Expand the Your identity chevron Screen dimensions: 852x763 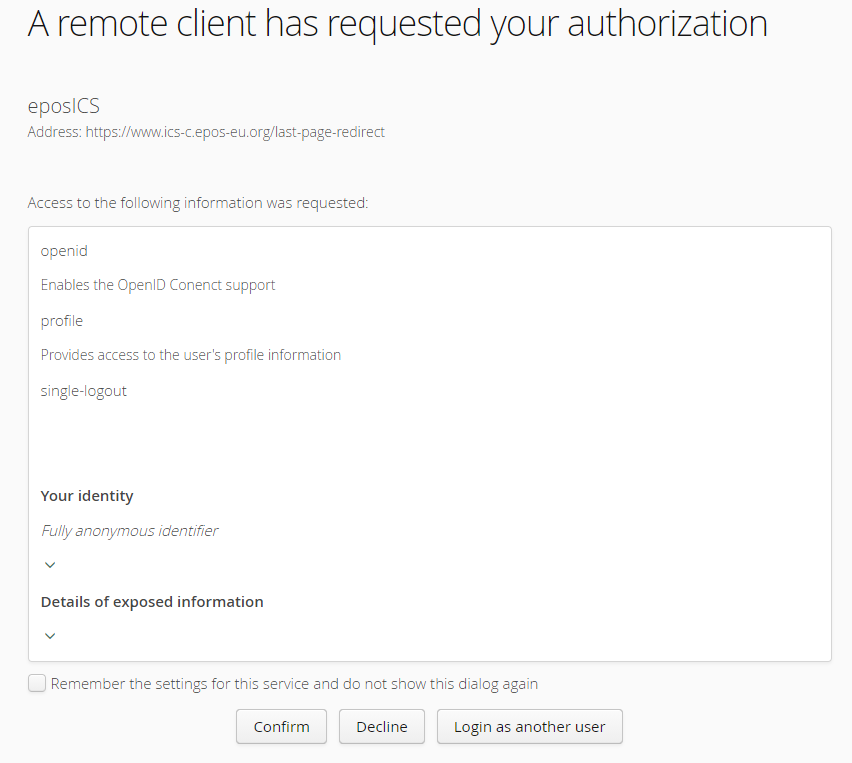tap(50, 565)
